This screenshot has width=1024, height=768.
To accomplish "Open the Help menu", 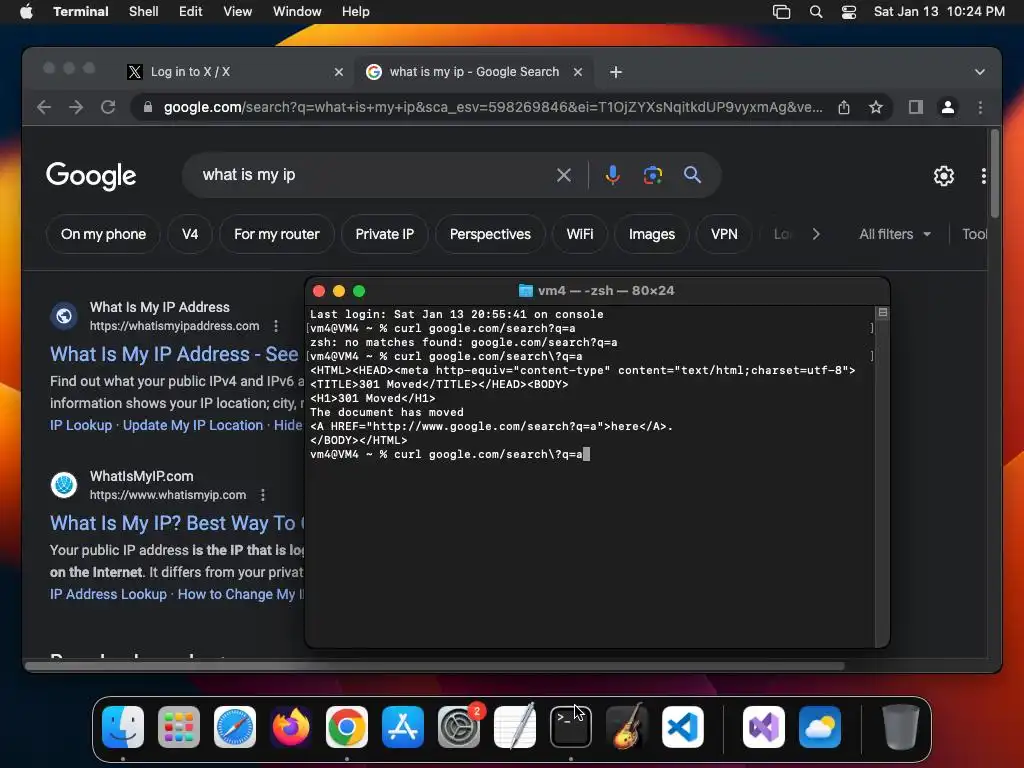I will pyautogui.click(x=356, y=12).
